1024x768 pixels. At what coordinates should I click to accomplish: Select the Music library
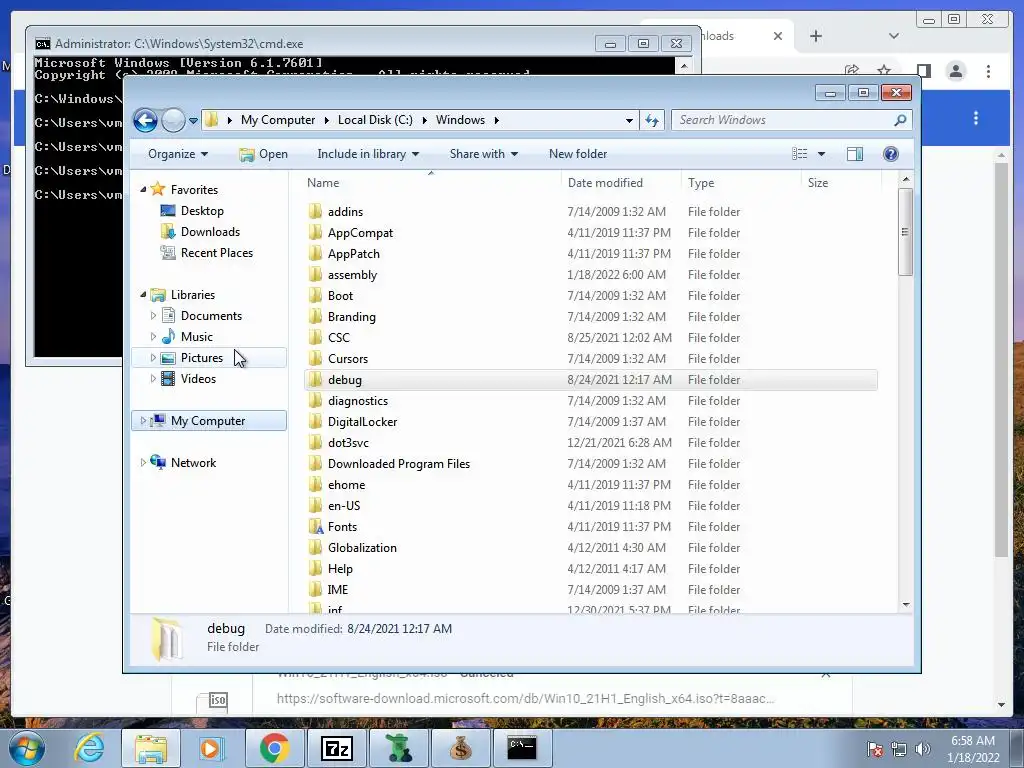pos(197,337)
